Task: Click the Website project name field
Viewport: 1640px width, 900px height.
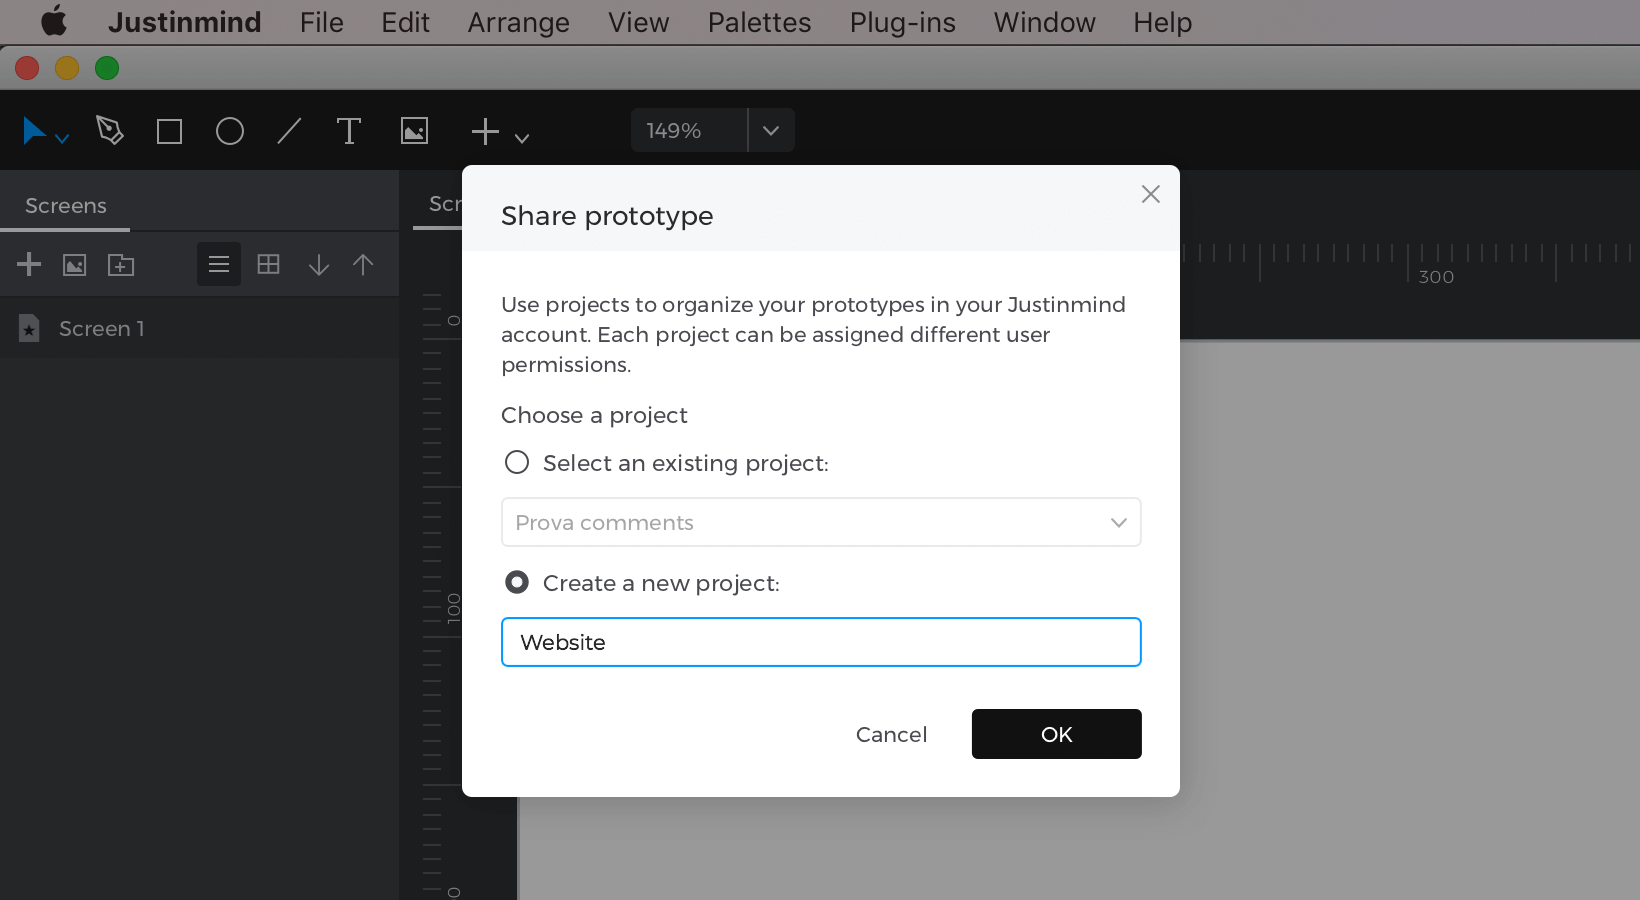Action: point(821,642)
